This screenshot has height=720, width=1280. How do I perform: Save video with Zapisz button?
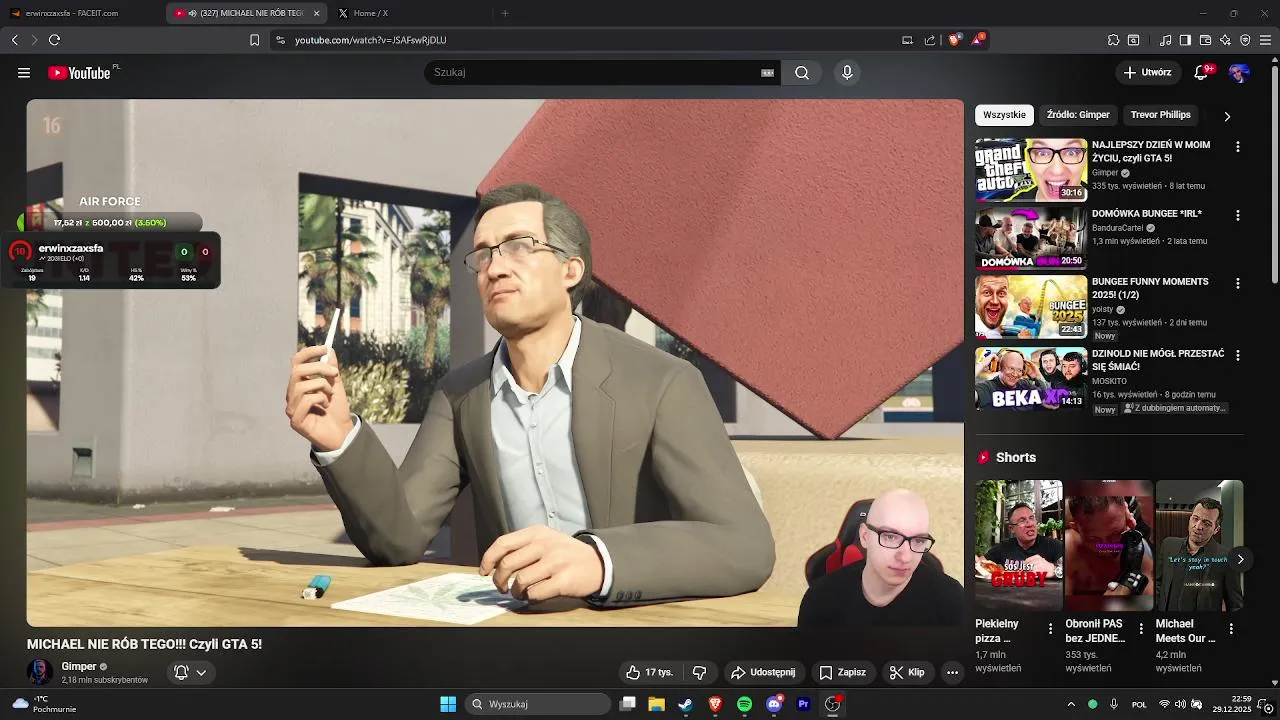point(842,672)
